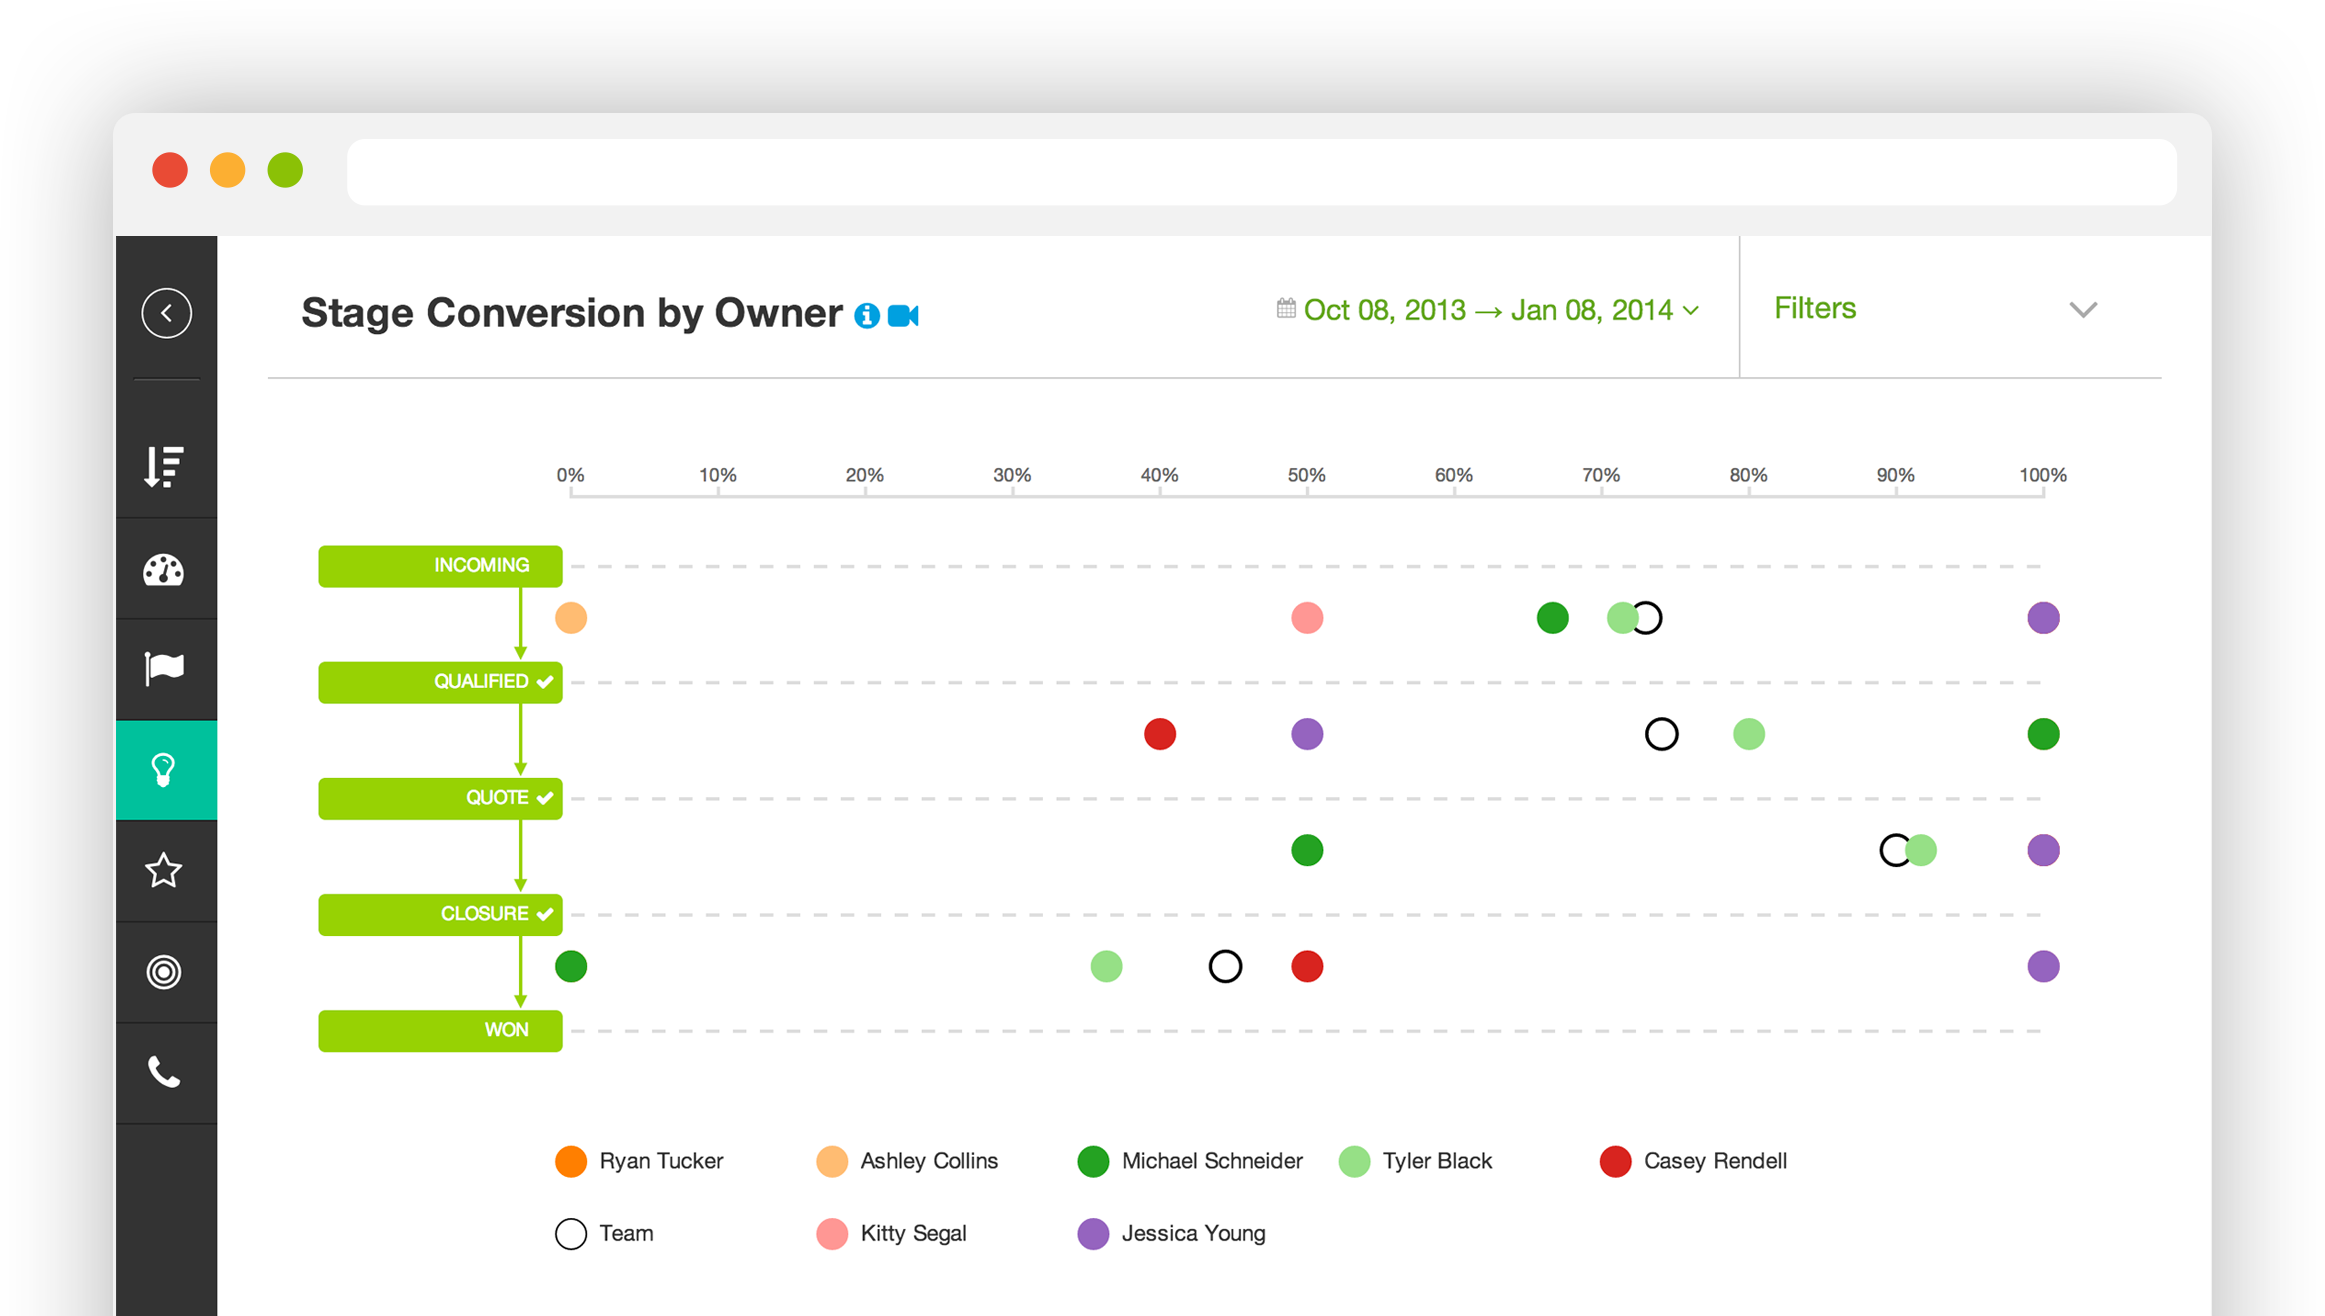Click the back navigation arrow icon
The width and height of the screenshot is (2325, 1316).
pos(168,311)
